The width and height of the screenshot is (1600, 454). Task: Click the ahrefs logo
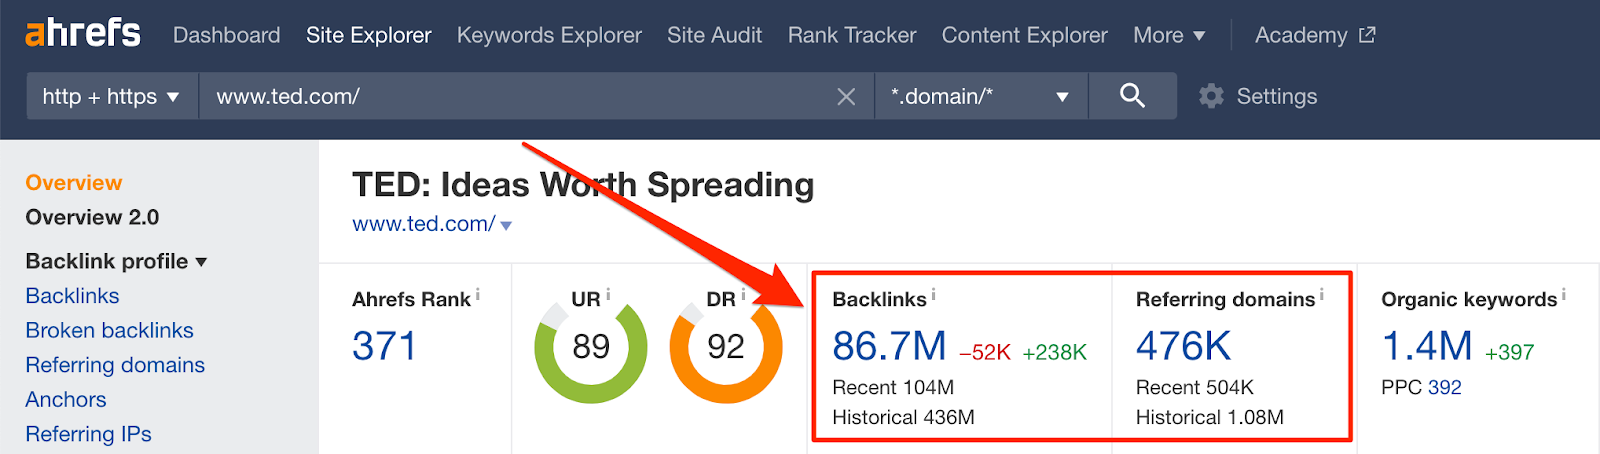tap(83, 33)
